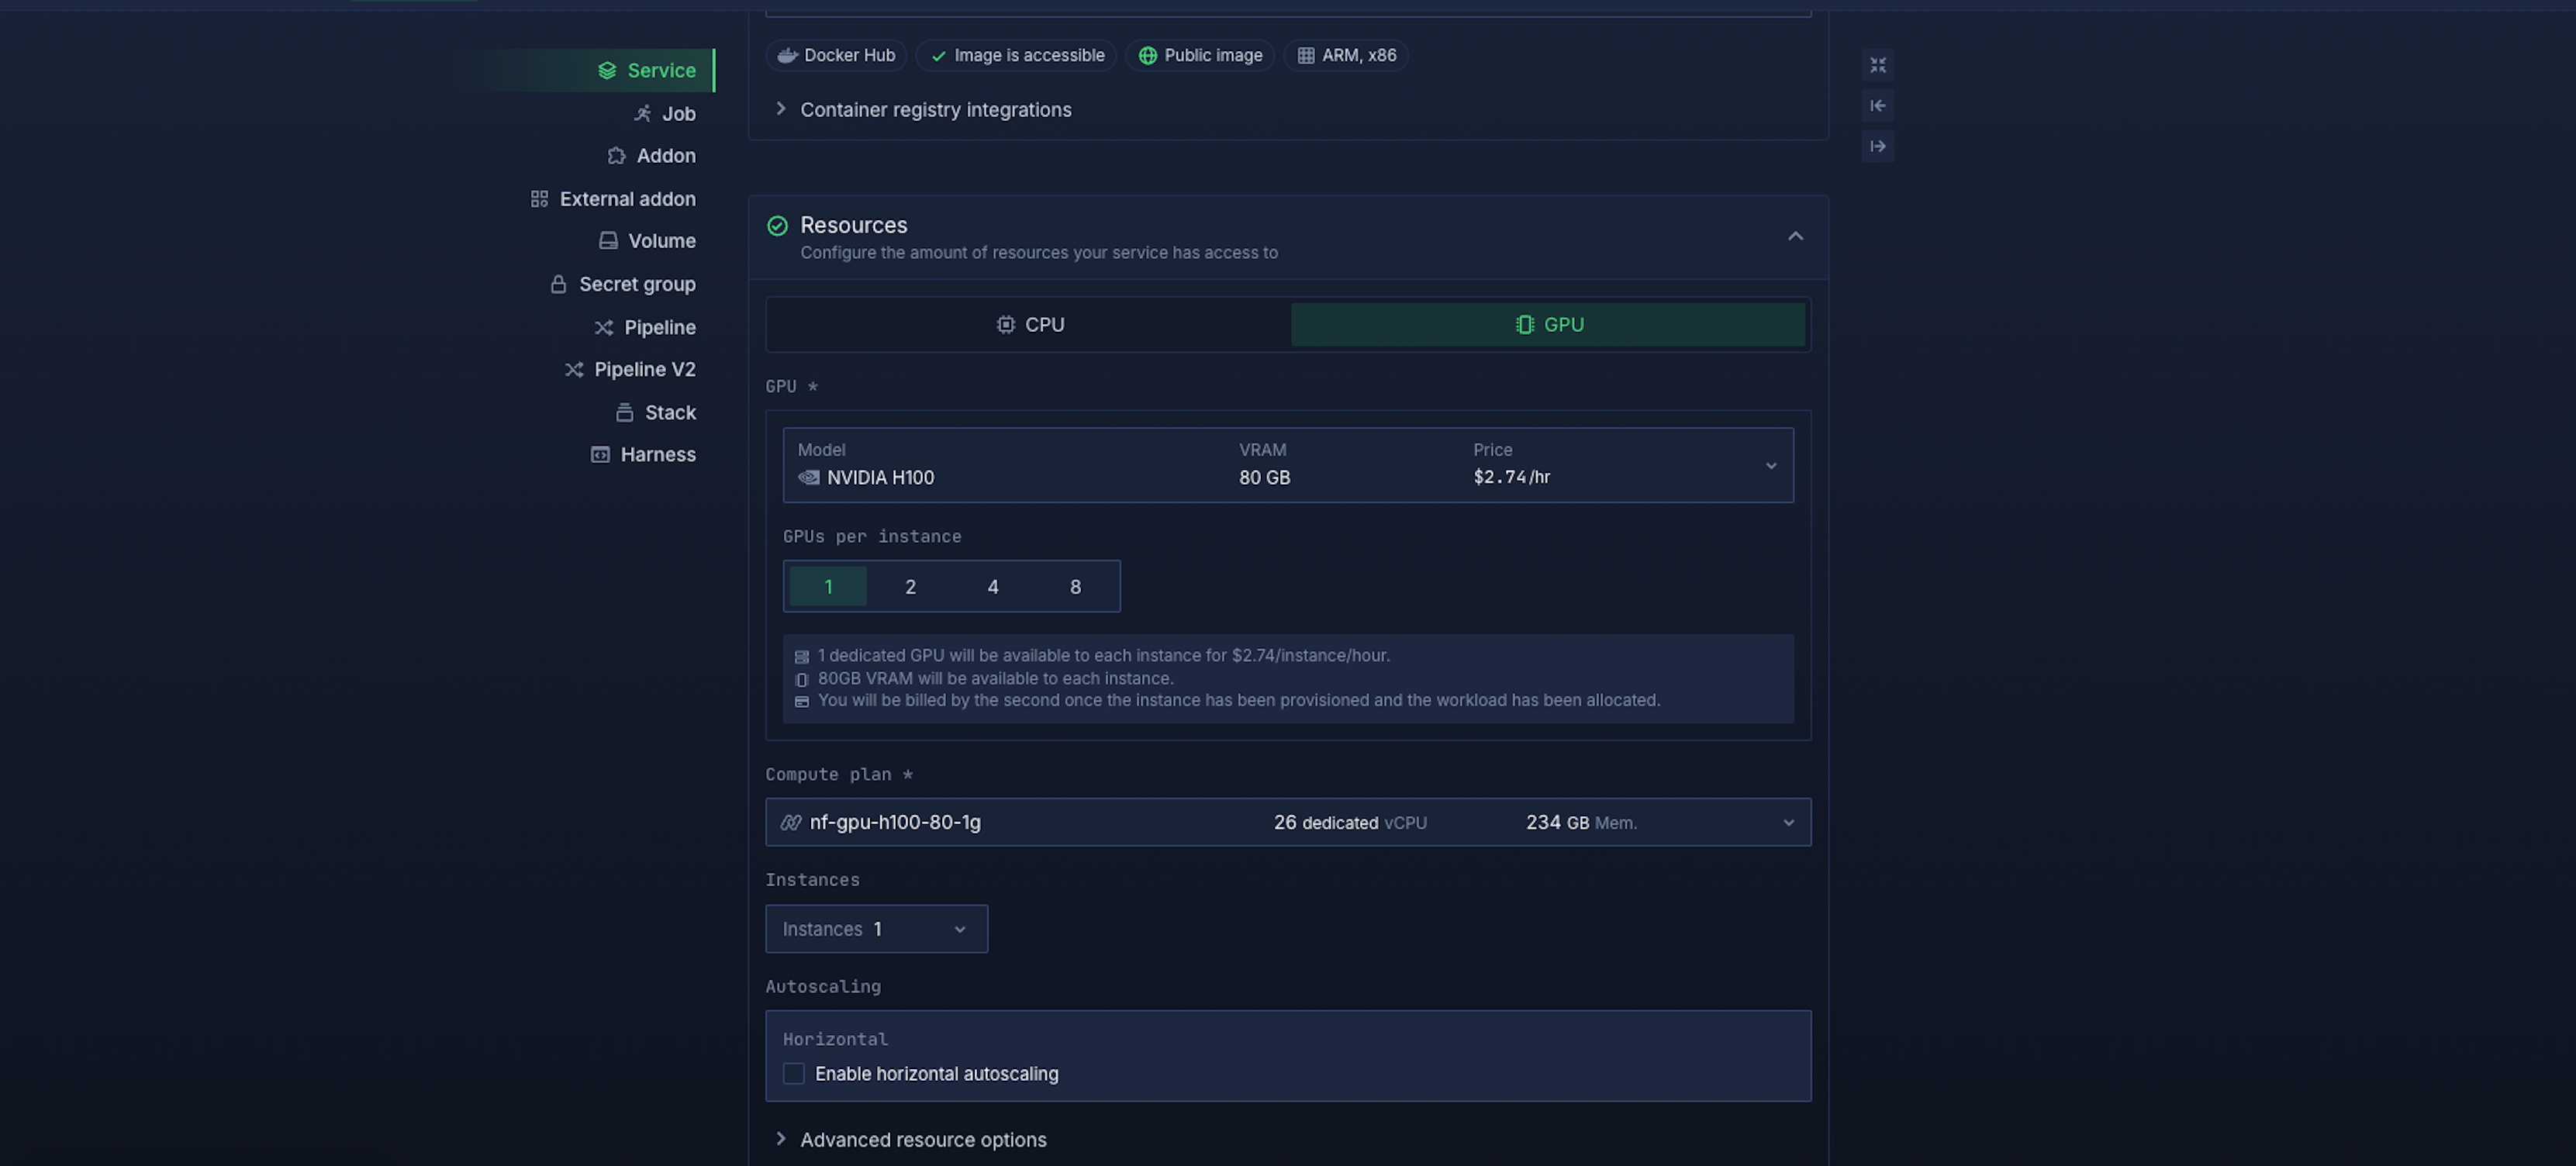Click the Docker Hub whale icon

[787, 55]
